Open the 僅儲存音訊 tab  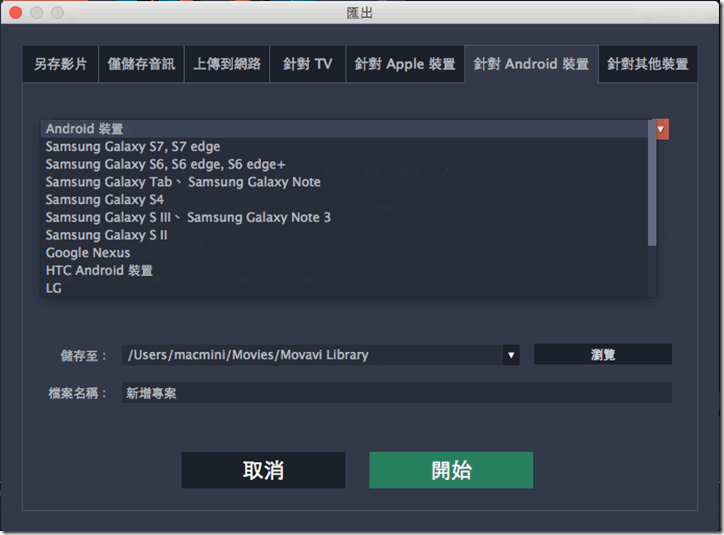point(141,64)
